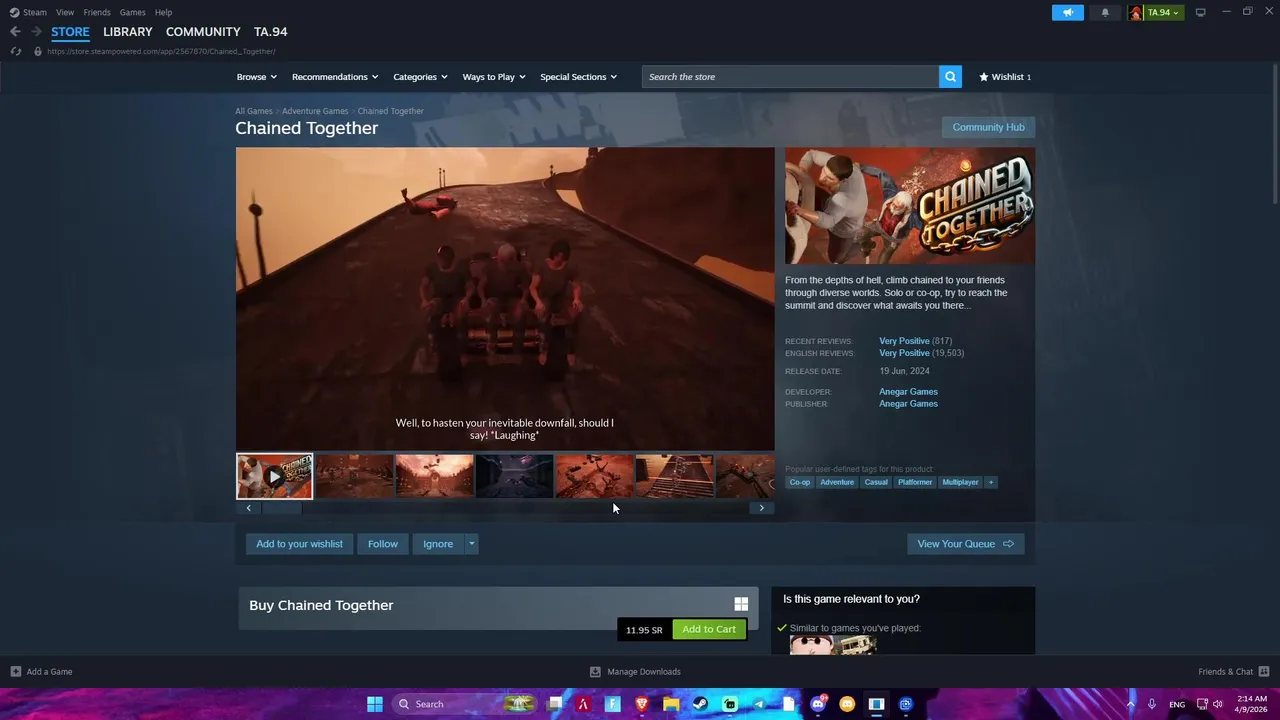
Task: Click View Your Queue
Action: 965,544
